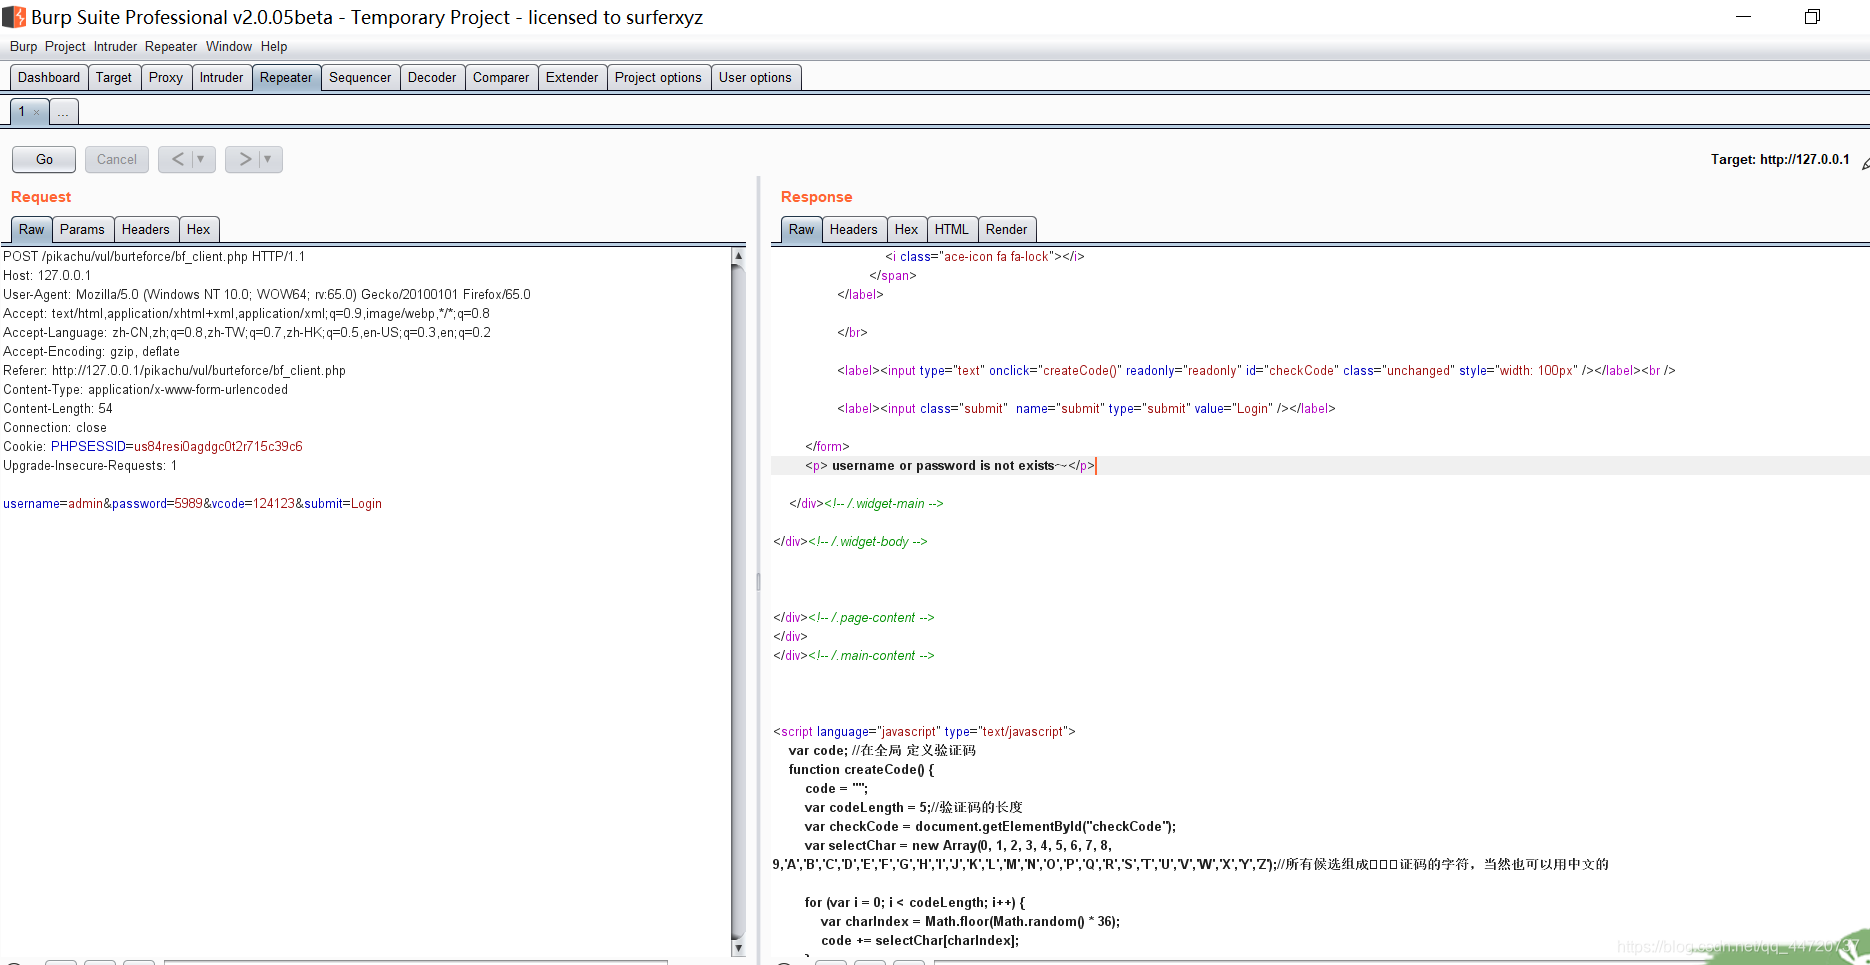
Task: Switch to the Decoder tab
Action: [x=432, y=77]
